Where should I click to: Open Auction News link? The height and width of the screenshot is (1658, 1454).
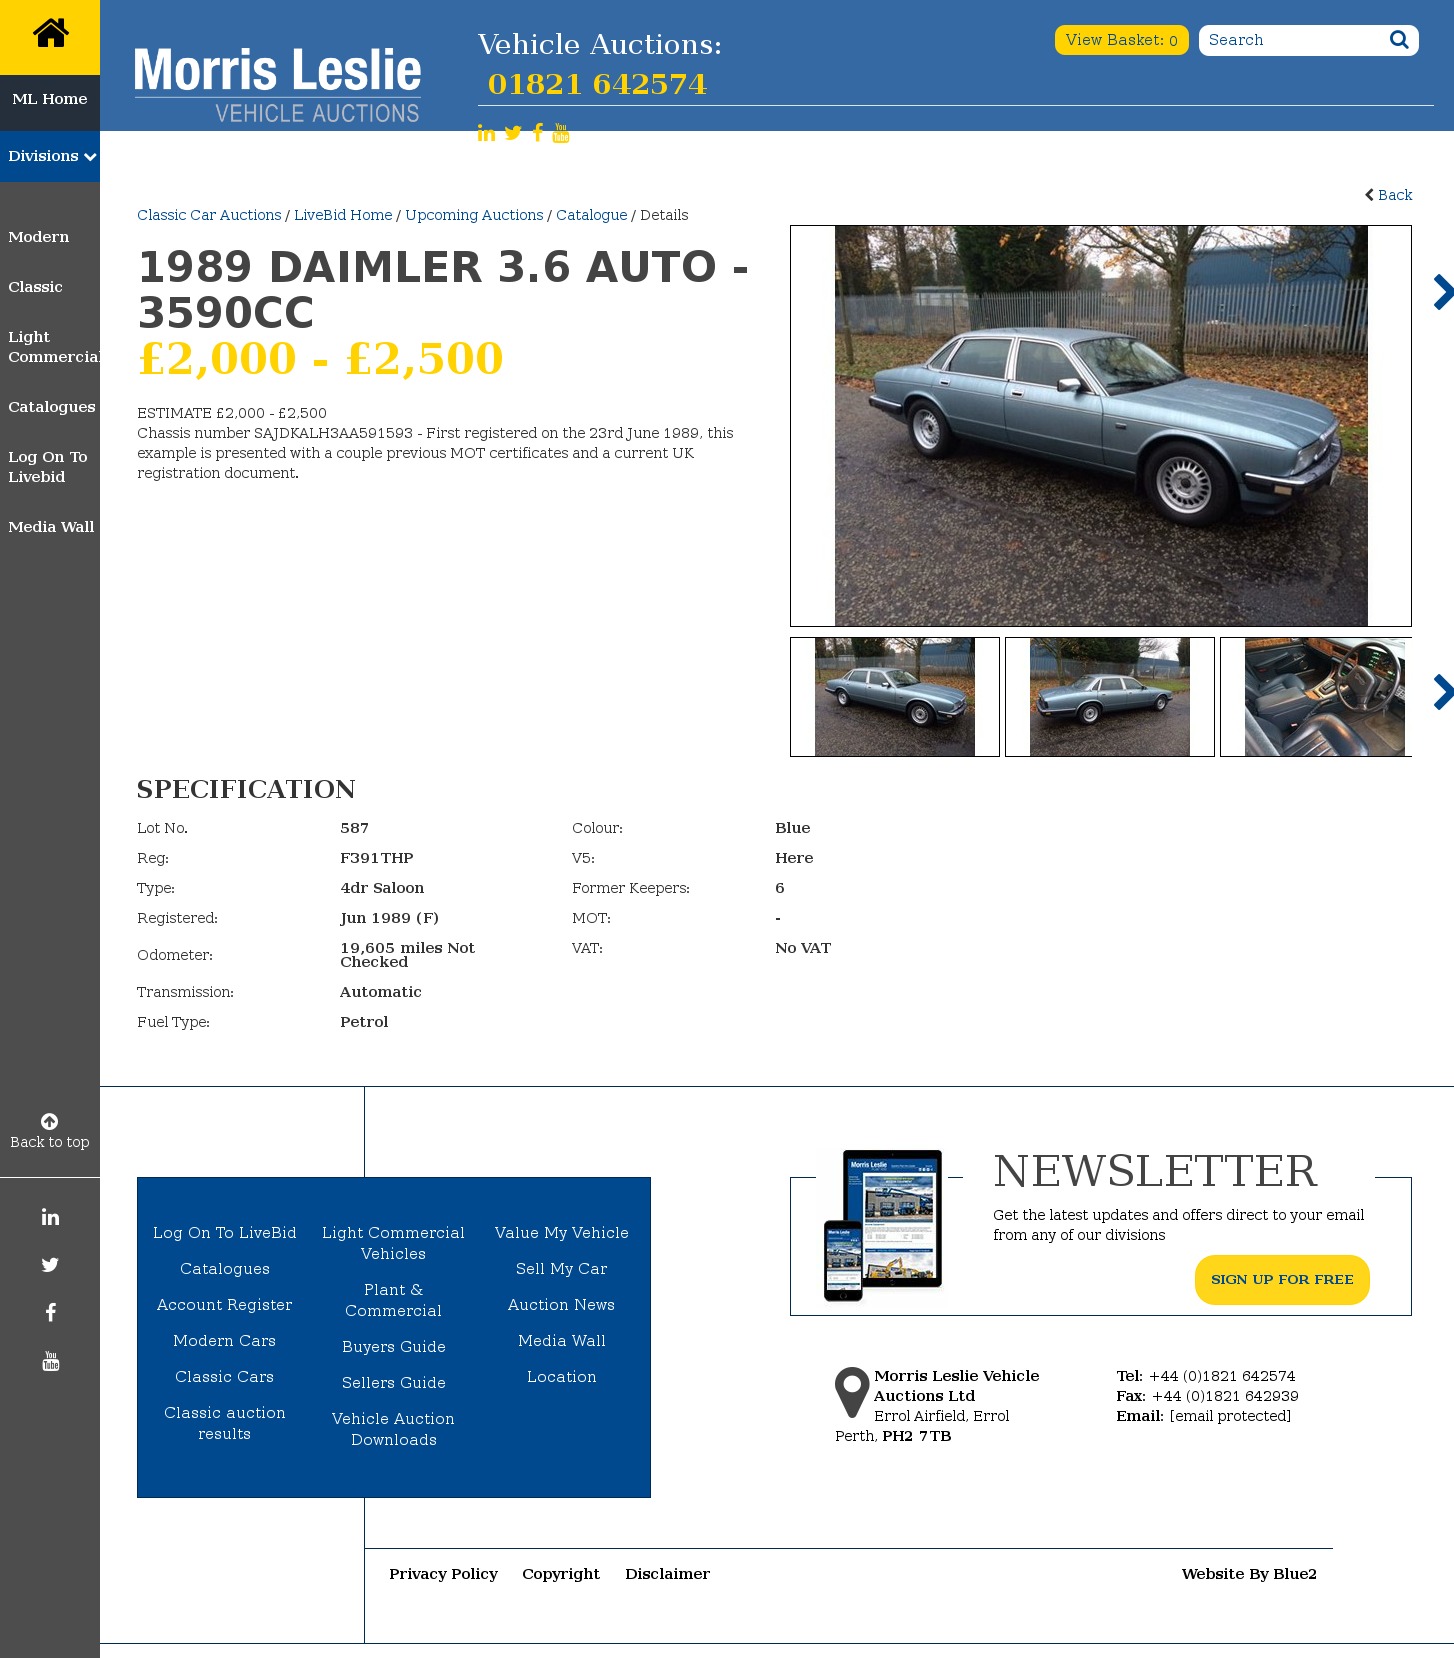[562, 1305]
